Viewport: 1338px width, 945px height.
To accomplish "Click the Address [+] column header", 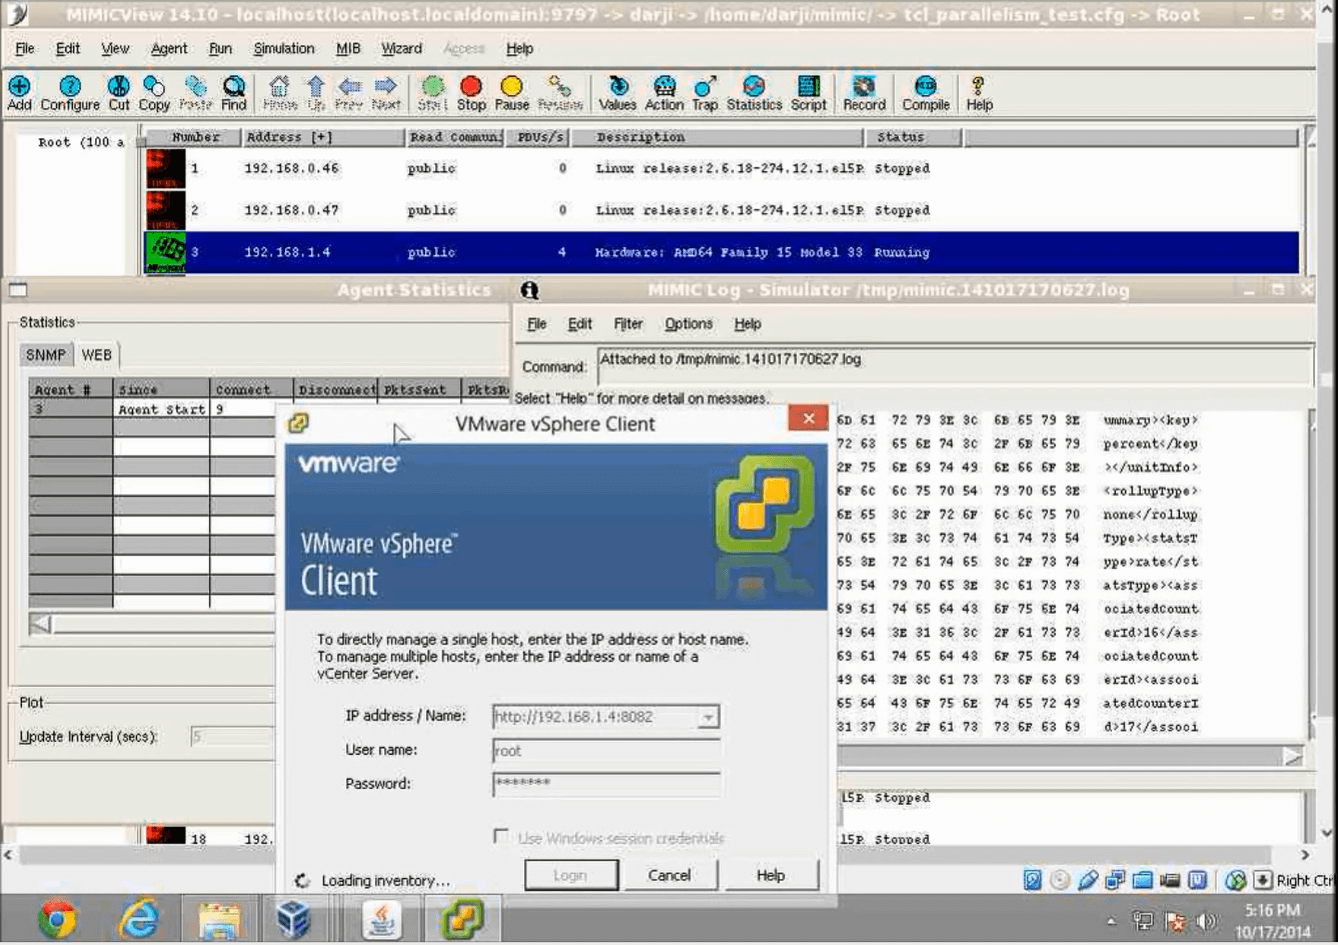I will coord(322,137).
